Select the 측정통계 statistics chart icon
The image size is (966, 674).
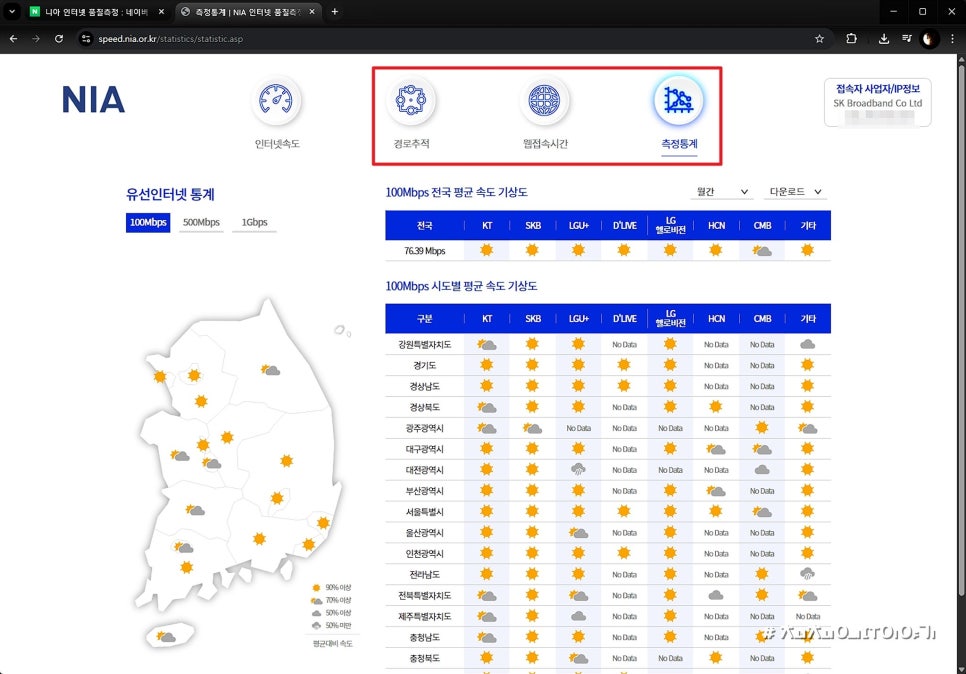[679, 101]
